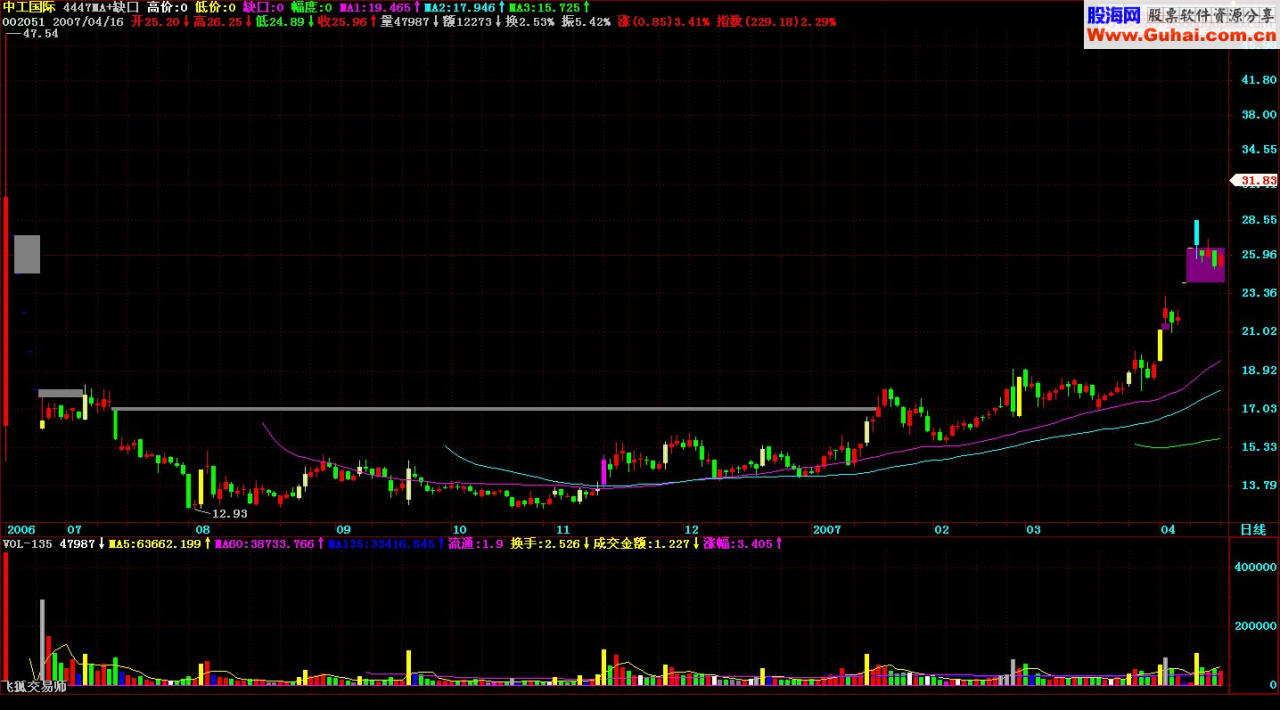Click the 38.00 price axis label
Viewport: 1280px width, 710px height.
tap(1258, 114)
